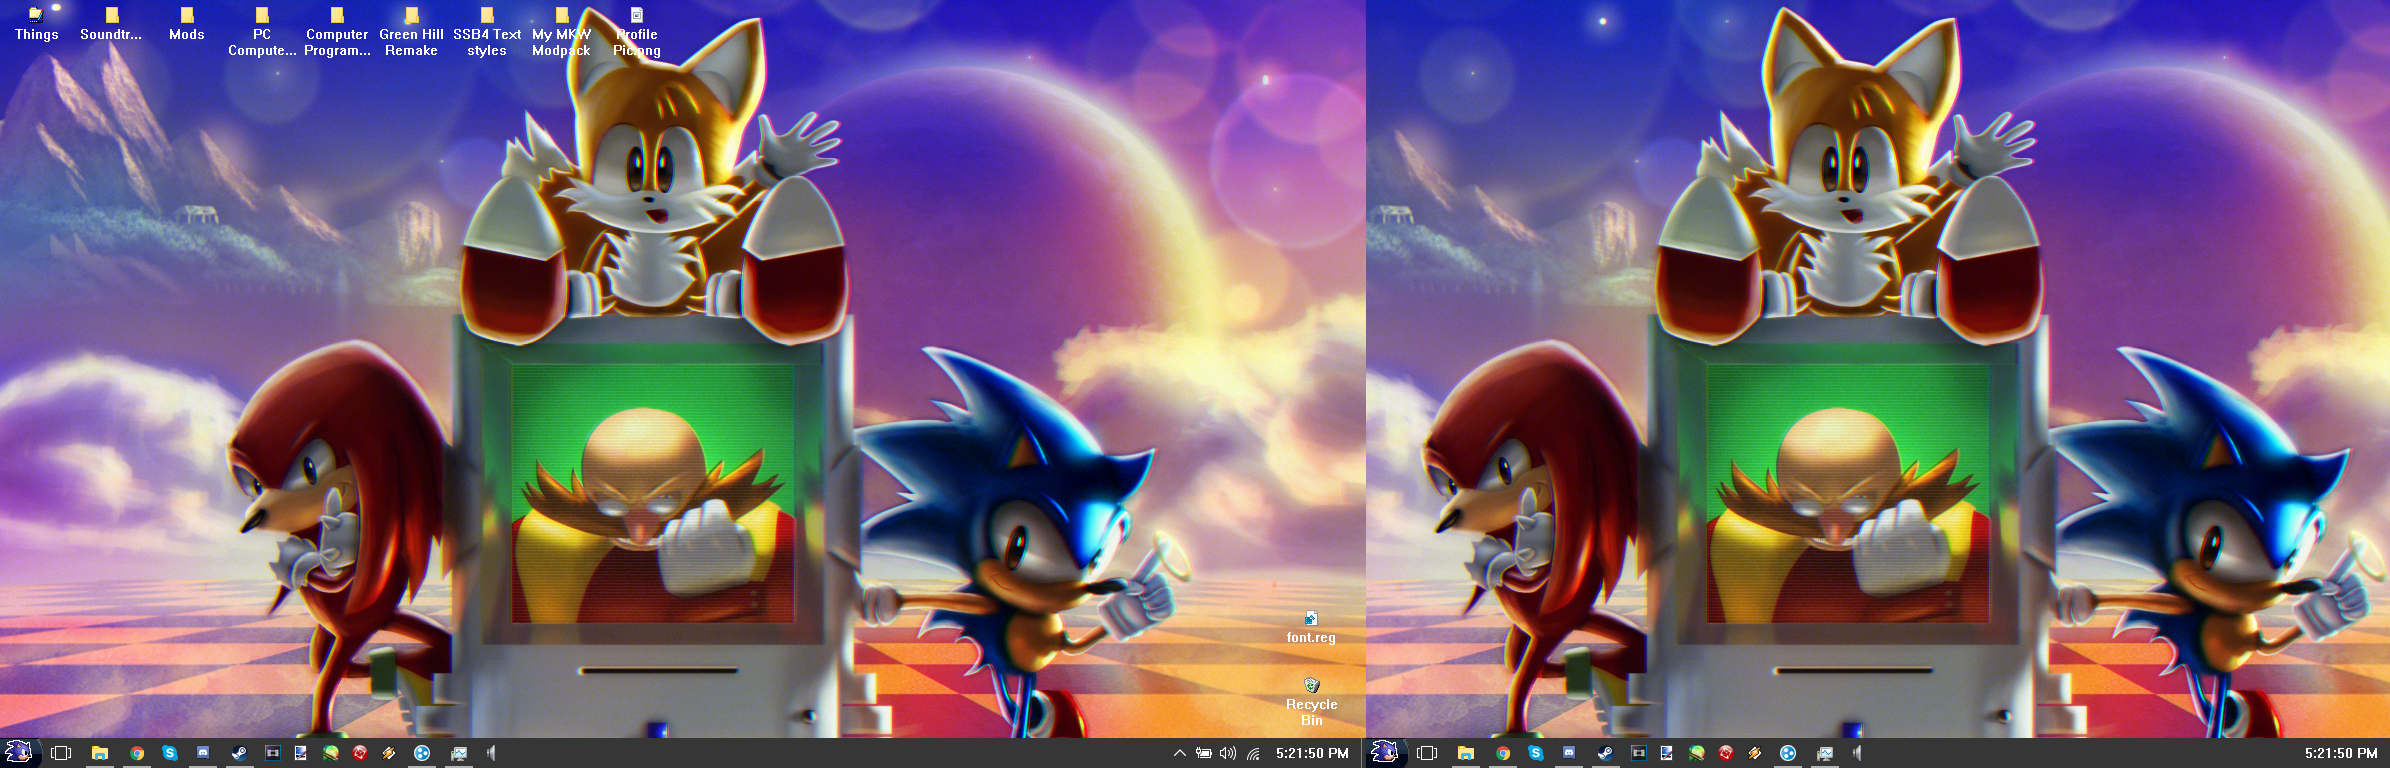
Task: Open Task View on the left taskbar
Action: pyautogui.click(x=61, y=753)
